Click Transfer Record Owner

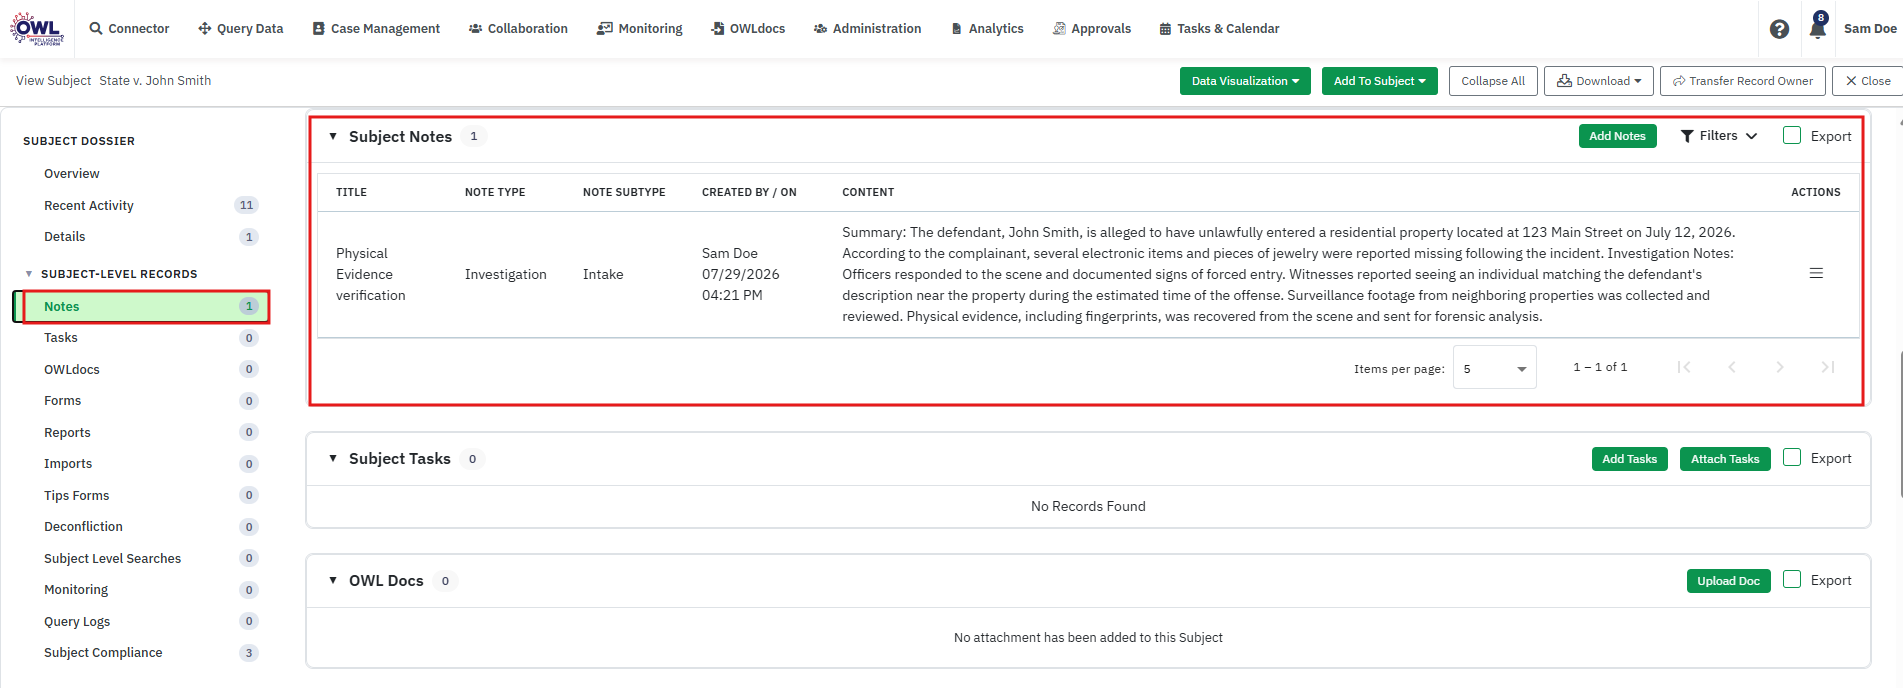1743,81
